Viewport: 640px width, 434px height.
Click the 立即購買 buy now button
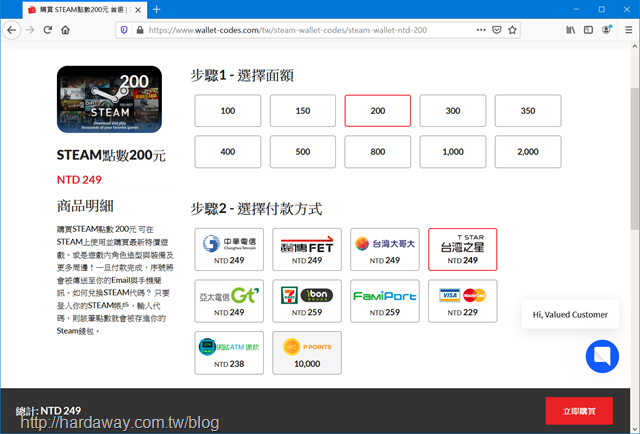[579, 411]
